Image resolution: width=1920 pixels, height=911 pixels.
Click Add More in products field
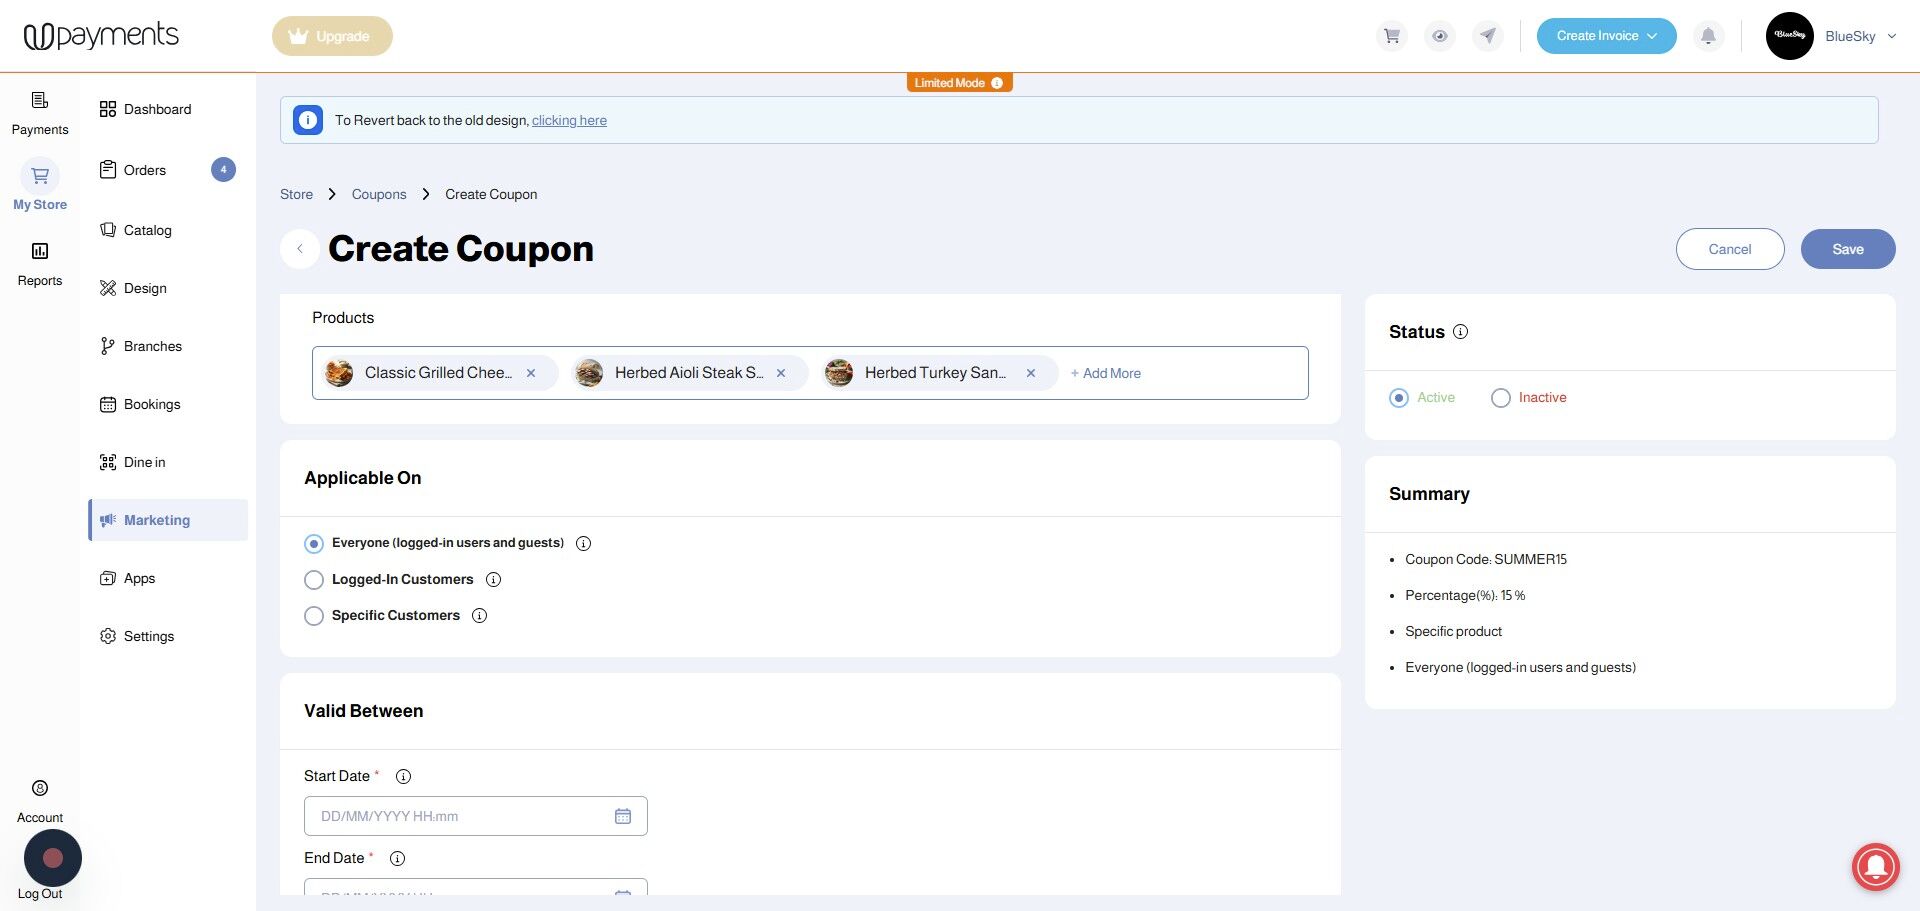(x=1105, y=373)
